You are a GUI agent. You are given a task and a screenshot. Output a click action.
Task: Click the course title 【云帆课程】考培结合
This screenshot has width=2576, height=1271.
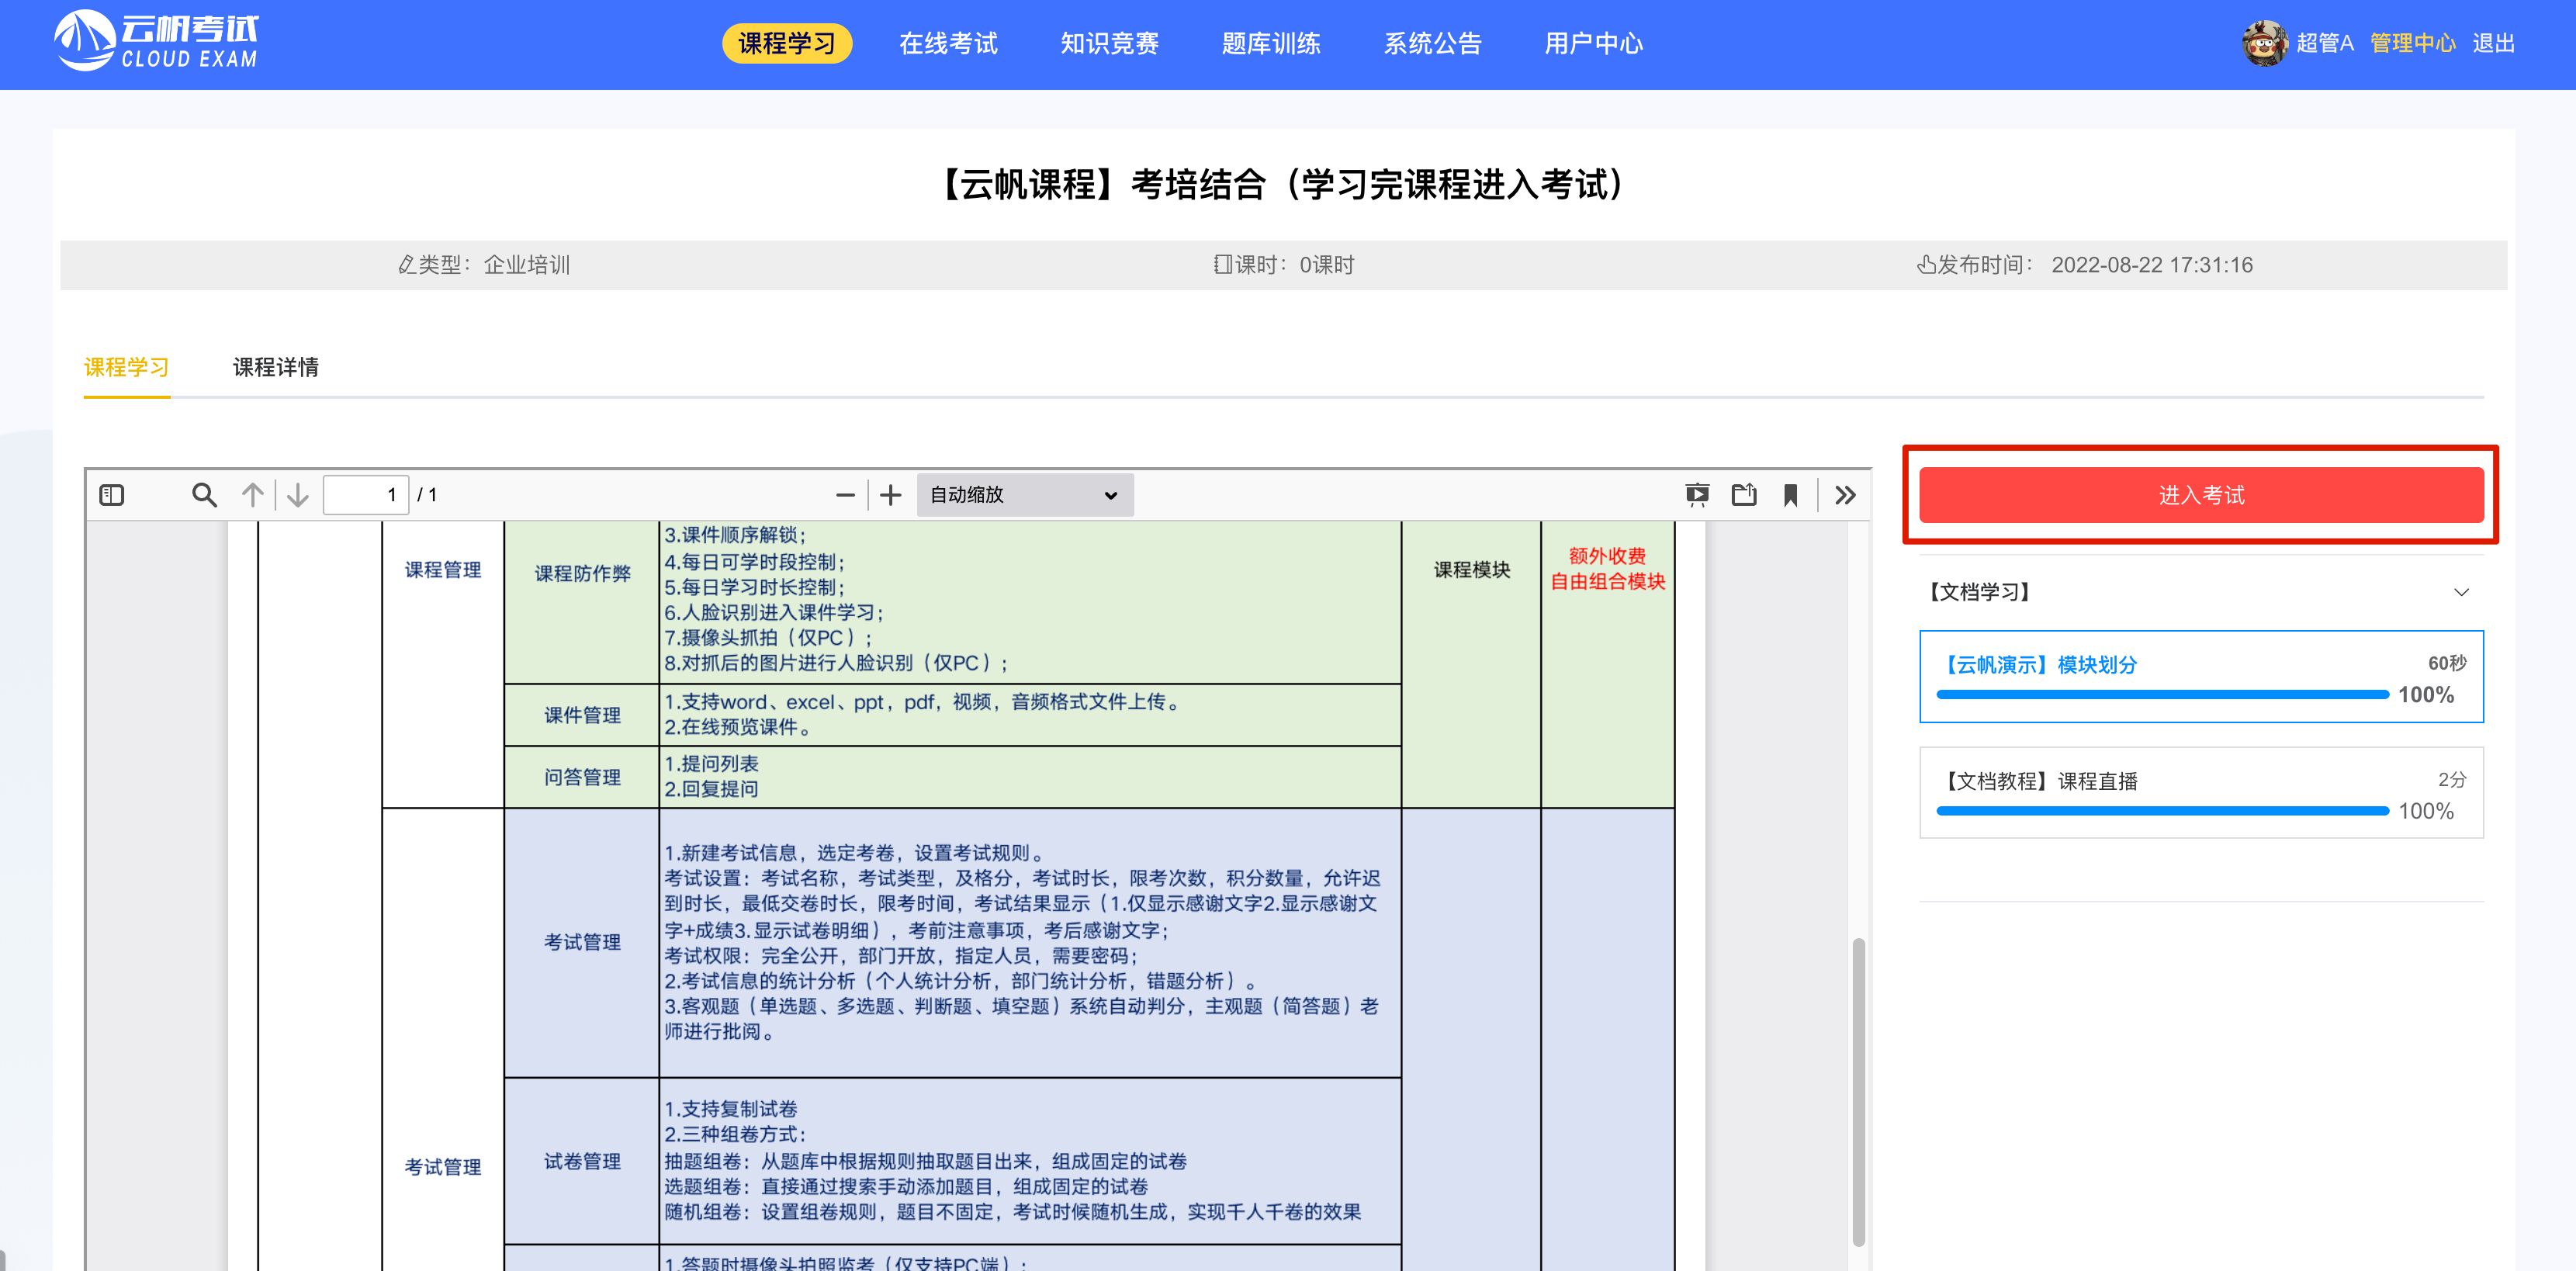[x=1283, y=184]
